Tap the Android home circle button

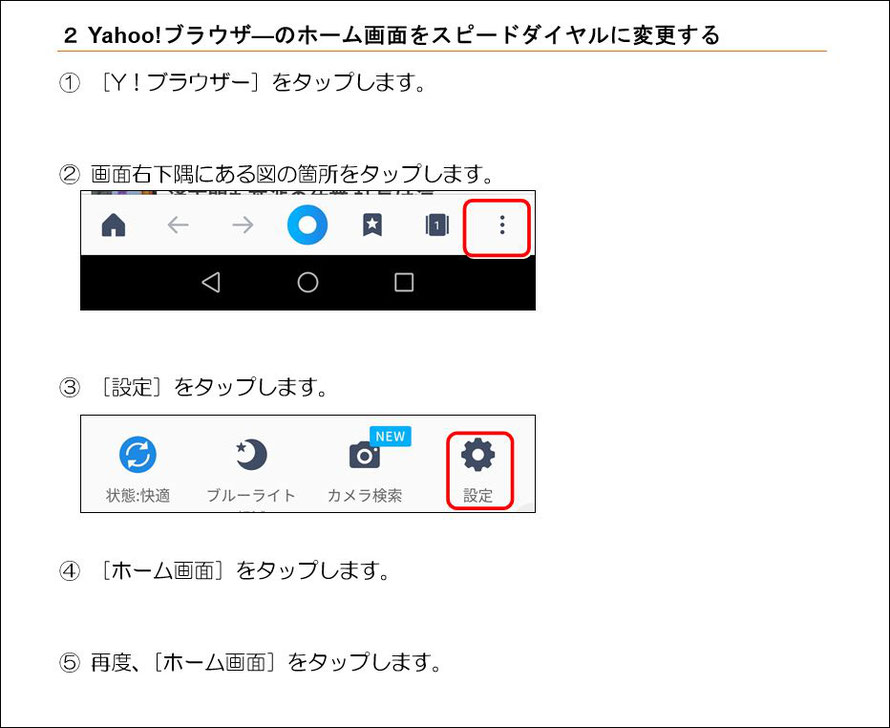click(308, 282)
